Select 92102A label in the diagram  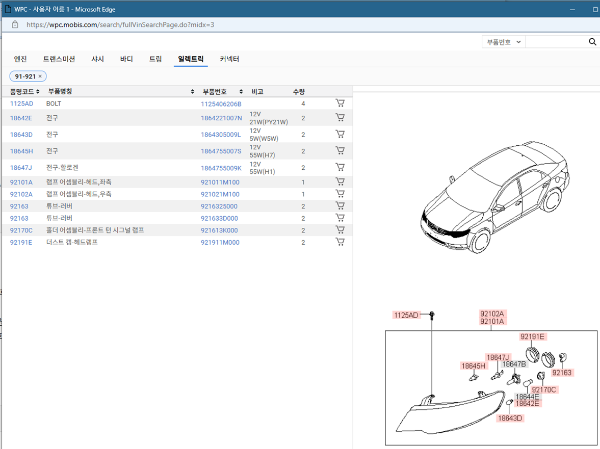492,314
